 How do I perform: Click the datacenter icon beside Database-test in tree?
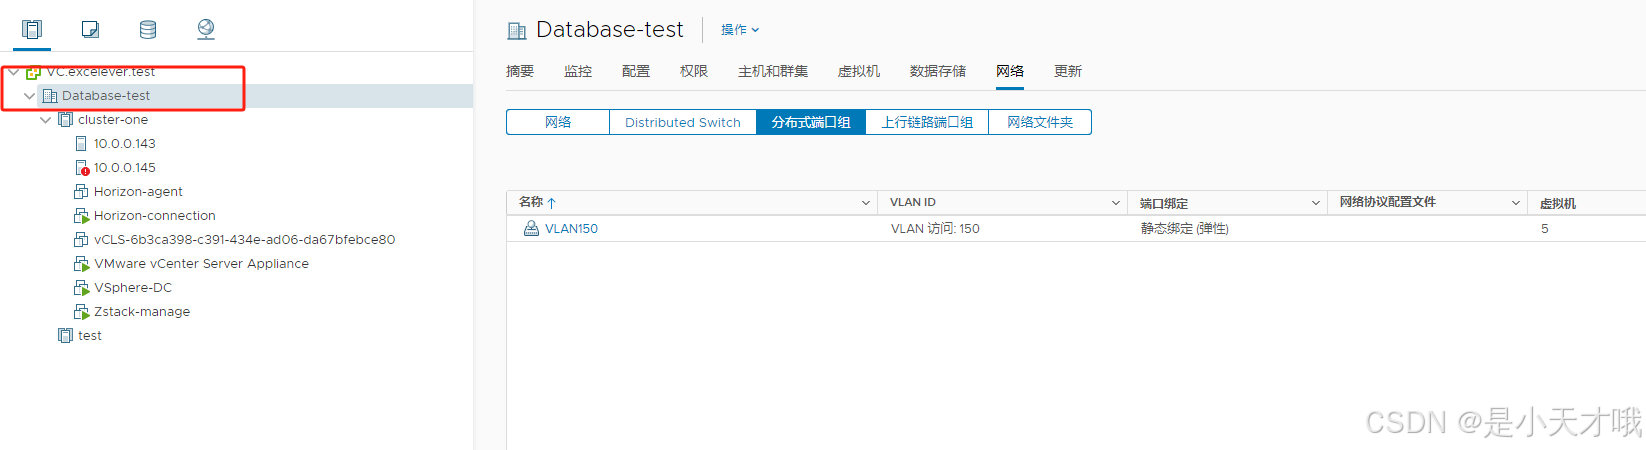pos(50,96)
